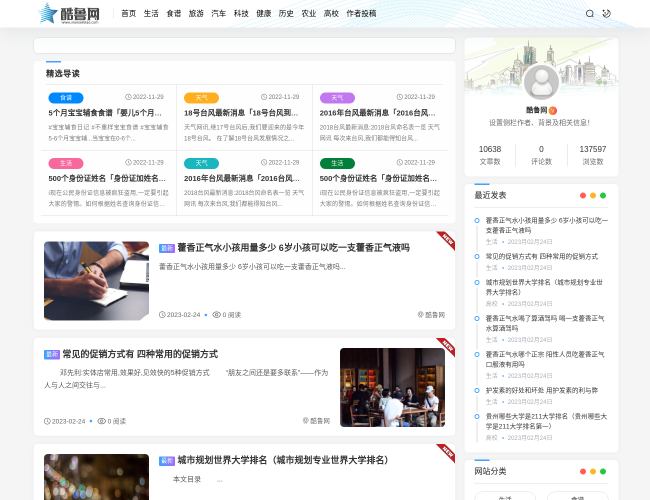650x500 pixels.
Task: Click the 0 评论数 statistic
Action: click(541, 155)
